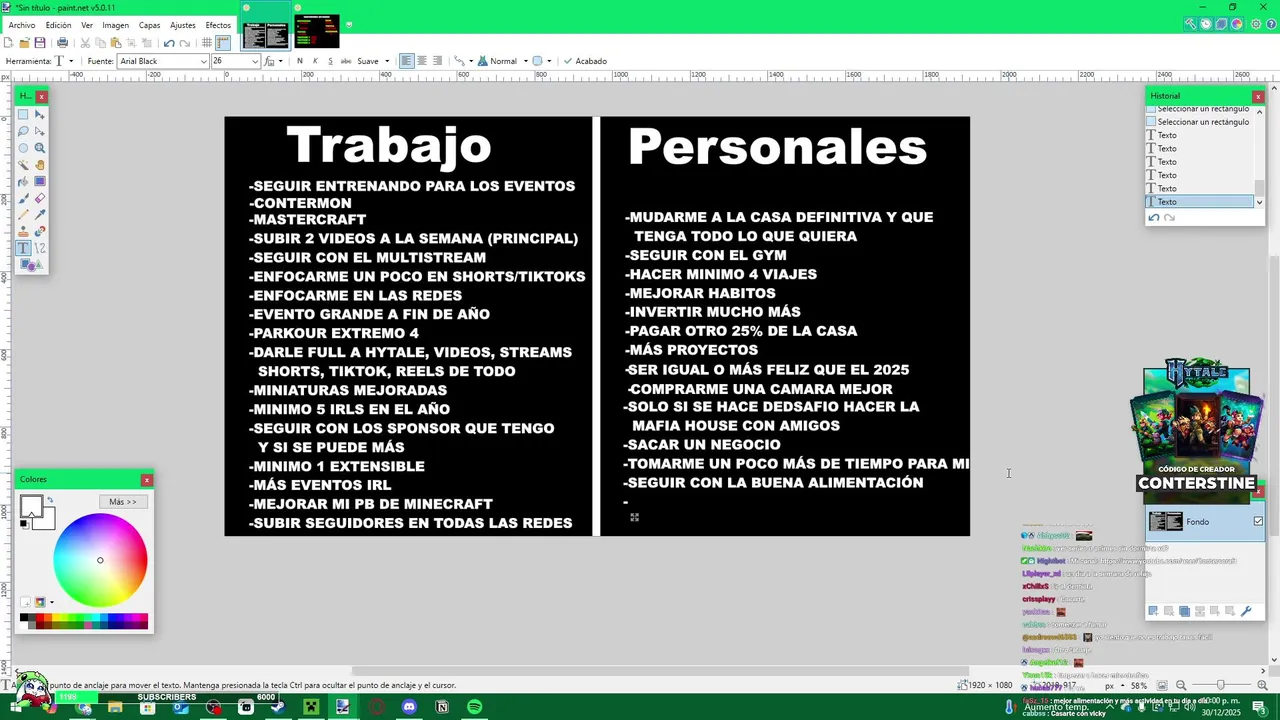Image resolution: width=1280 pixels, height=720 pixels.
Task: Click zoom out magnifier in status bar
Action: pyautogui.click(x=1181, y=685)
